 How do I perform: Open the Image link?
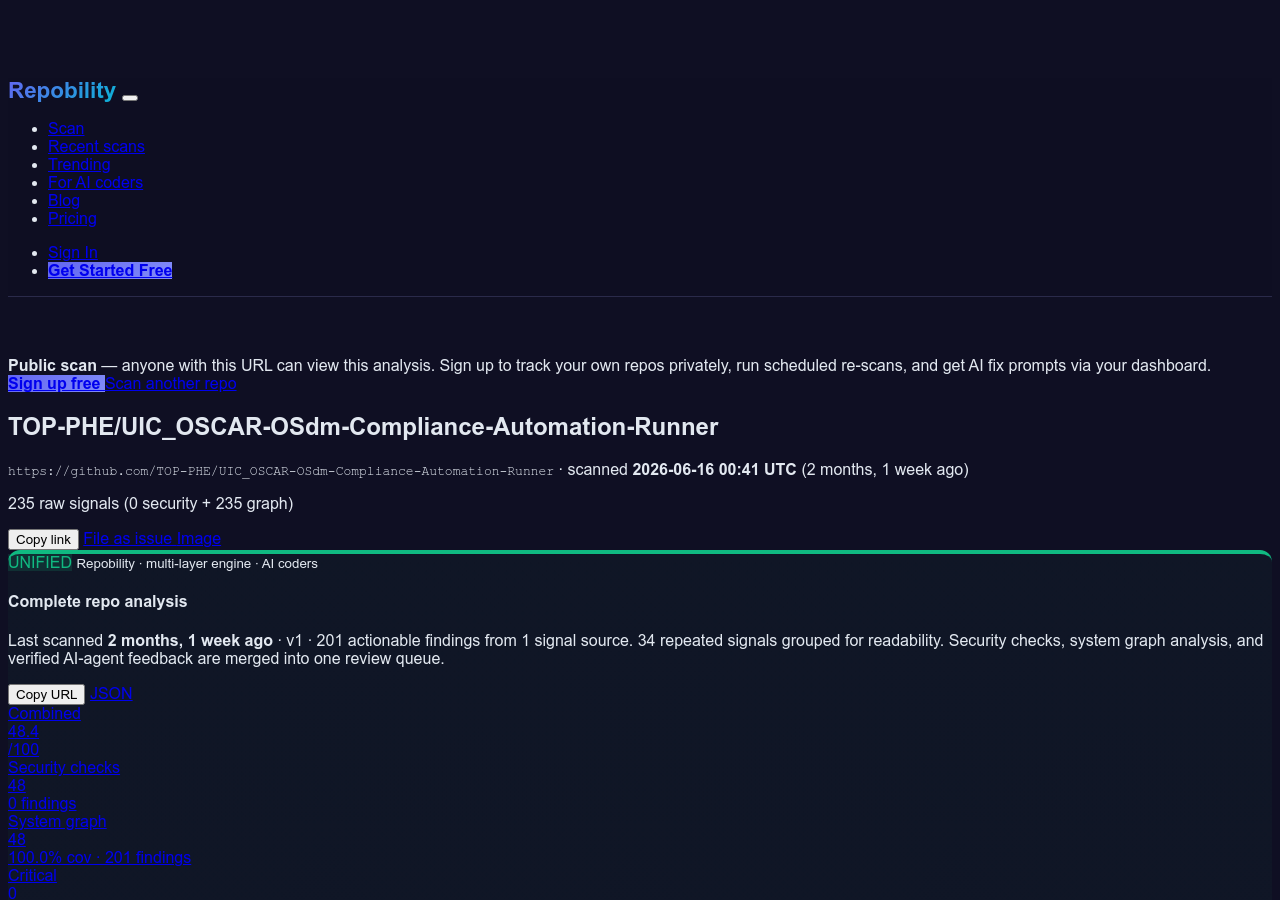pos(199,538)
